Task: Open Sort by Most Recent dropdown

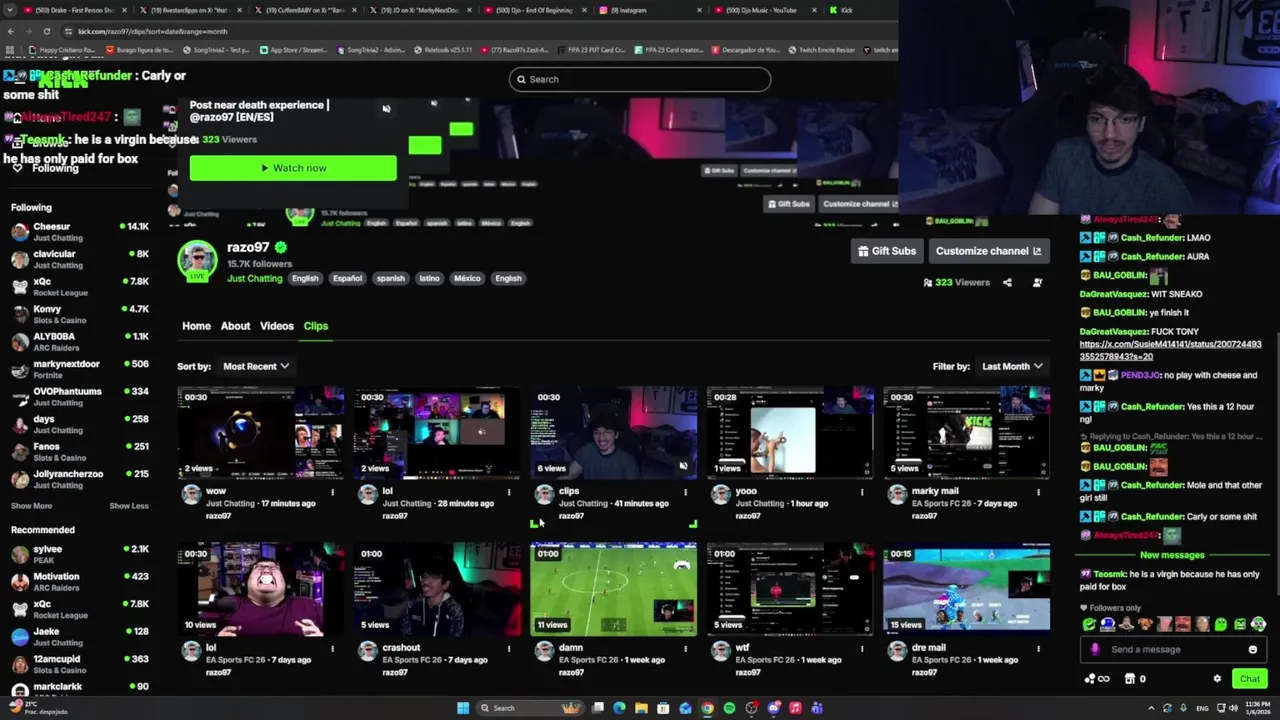Action: click(256, 366)
